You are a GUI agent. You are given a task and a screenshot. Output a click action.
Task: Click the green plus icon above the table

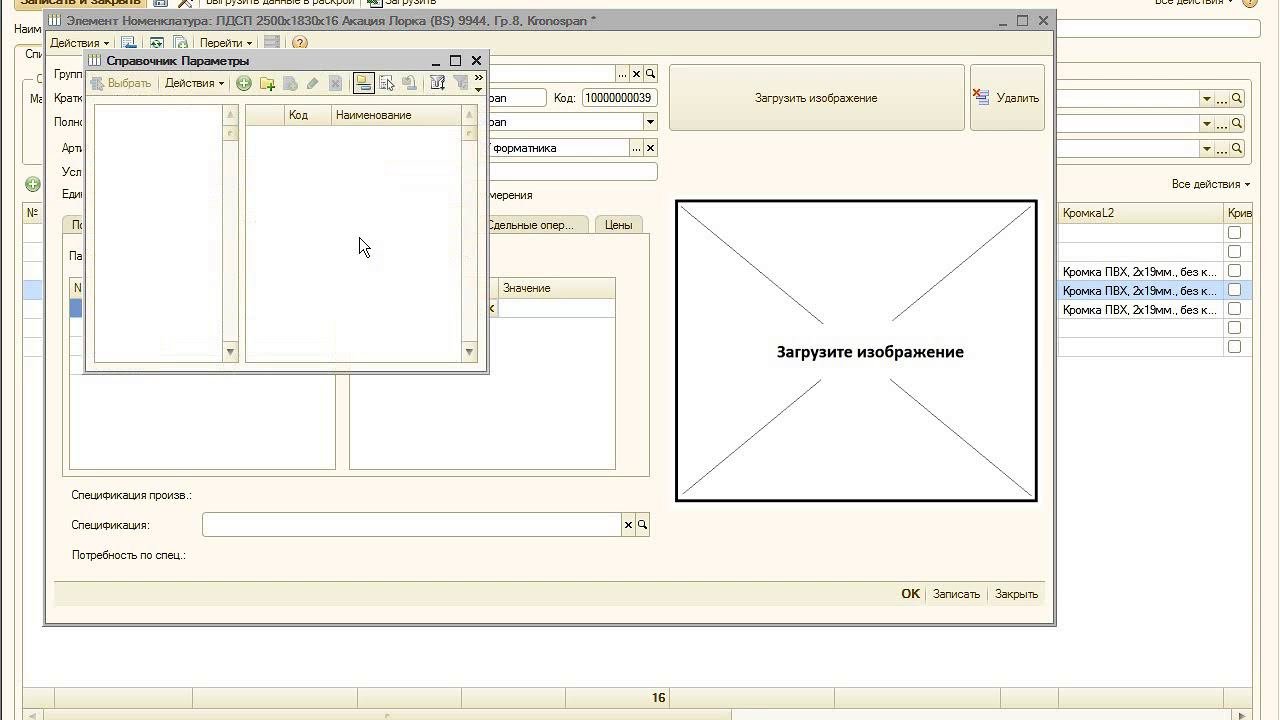(33, 184)
